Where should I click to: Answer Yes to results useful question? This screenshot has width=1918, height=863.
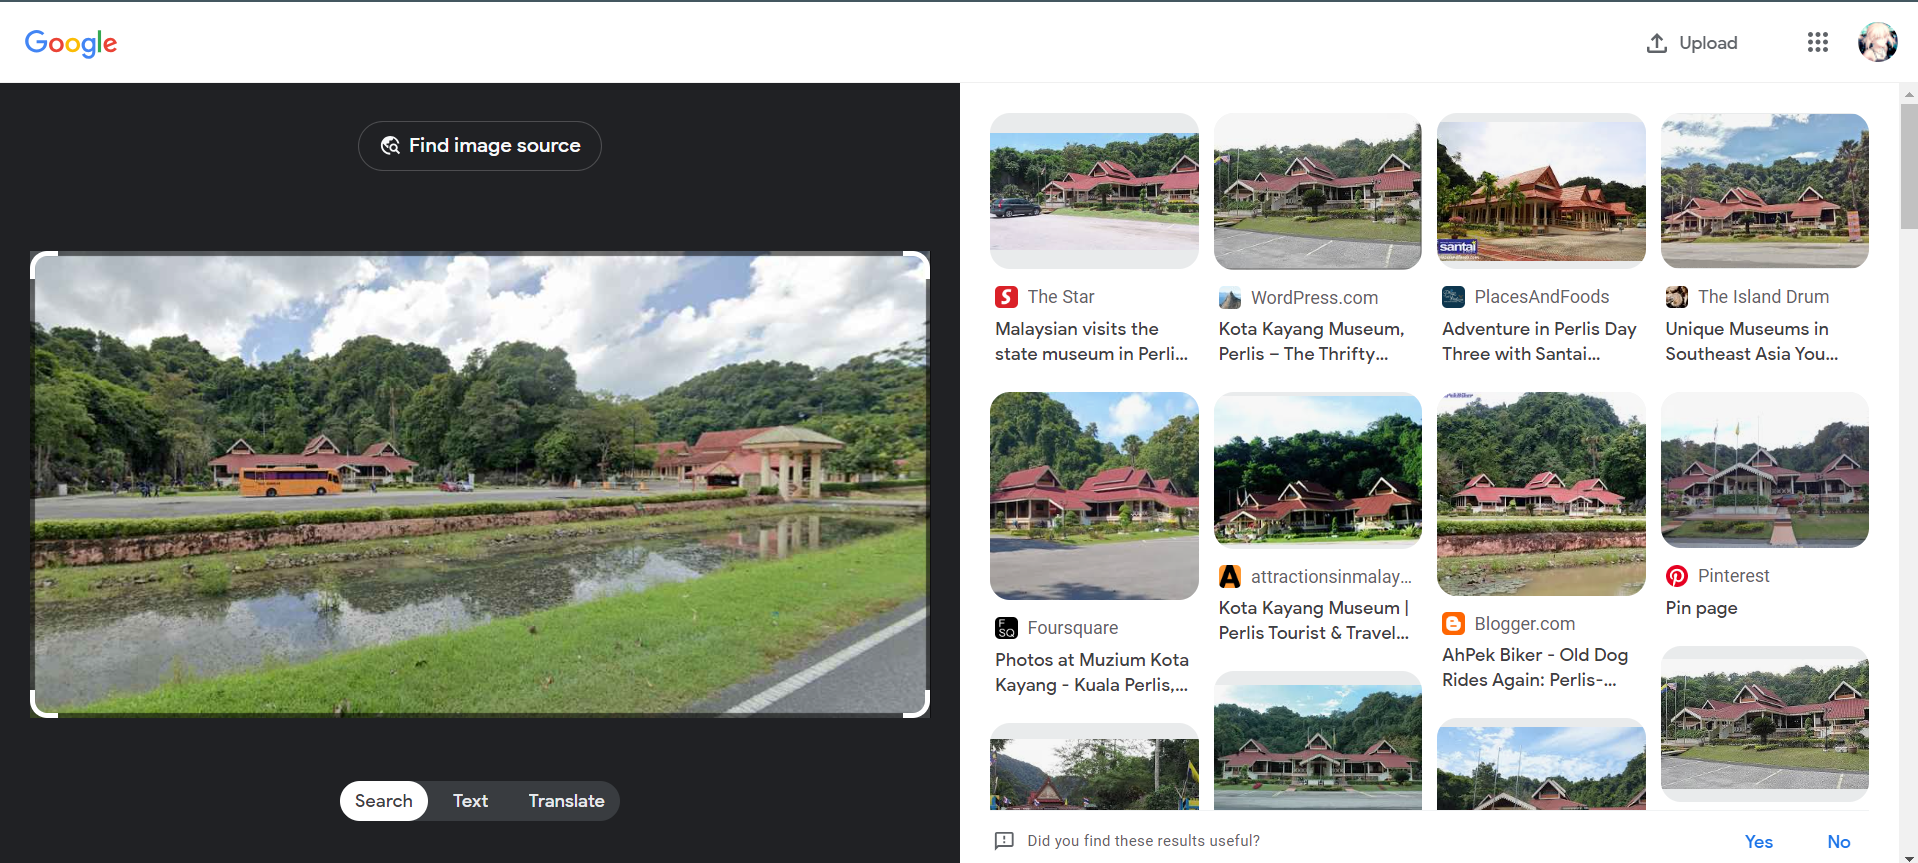[x=1758, y=842]
